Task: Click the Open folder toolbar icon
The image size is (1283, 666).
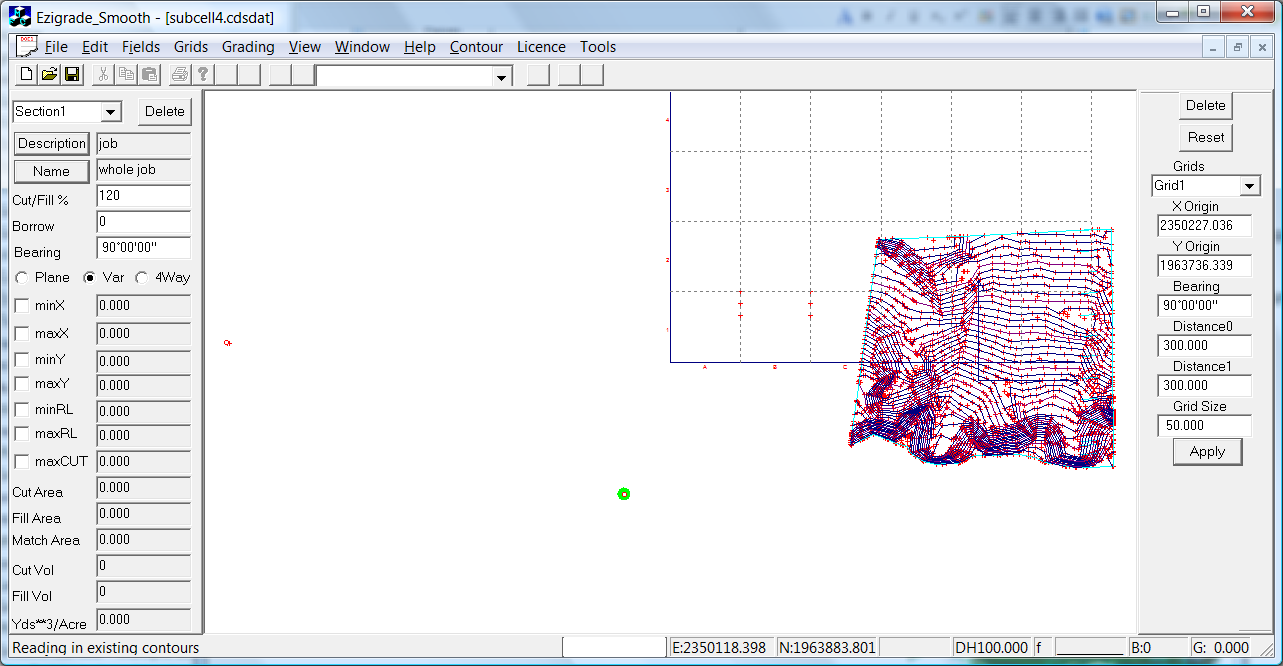Action: (49, 75)
